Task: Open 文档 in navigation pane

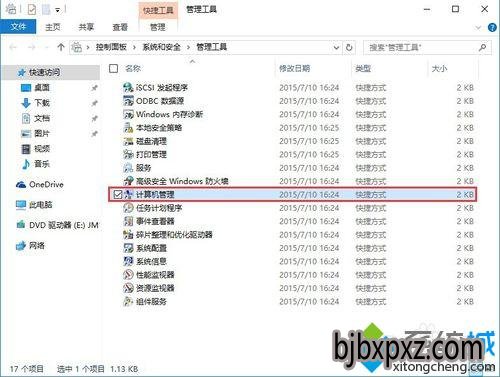Action: [x=42, y=118]
